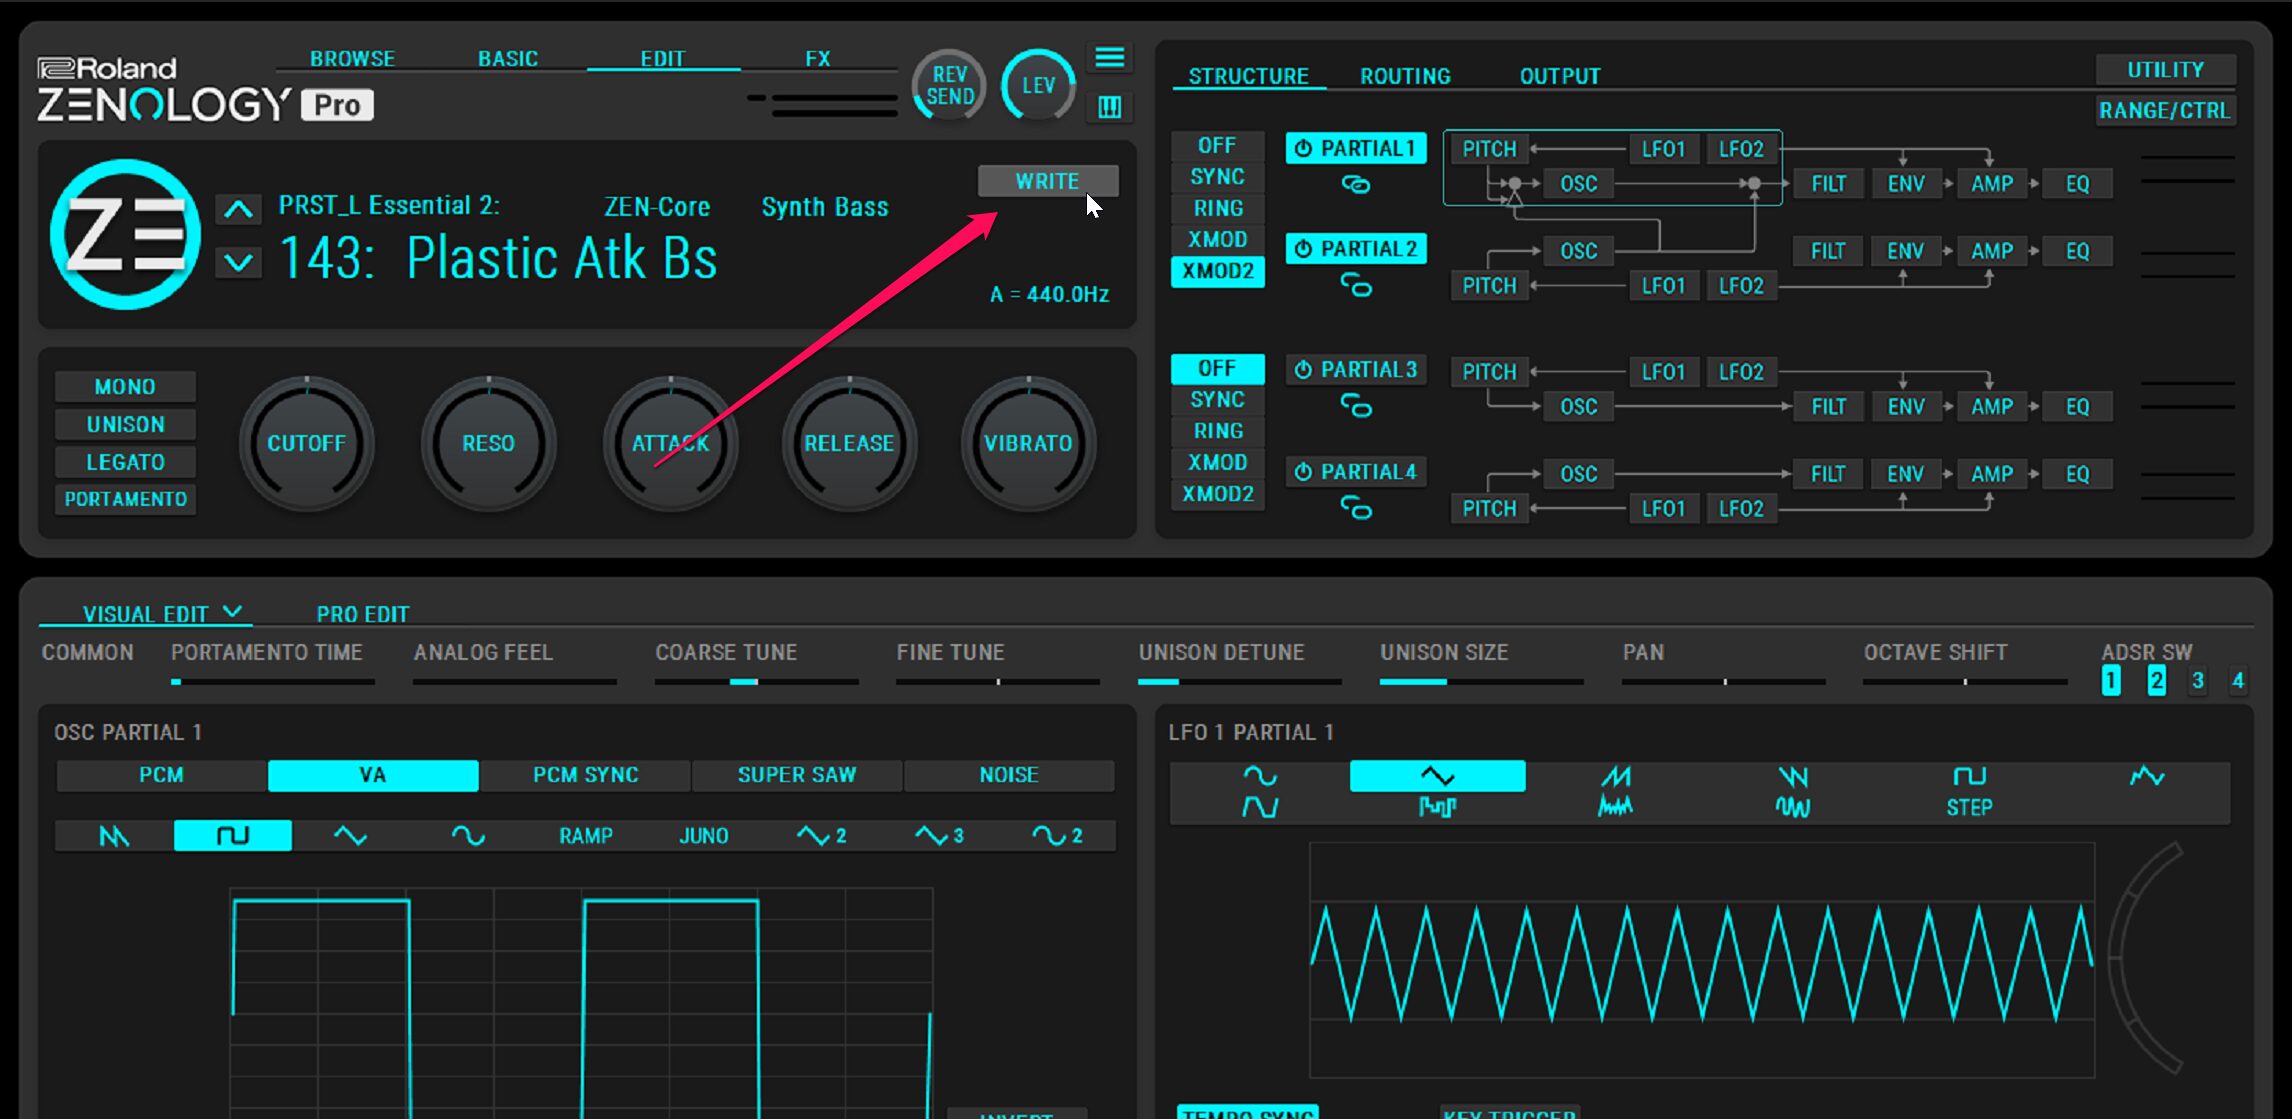The height and width of the screenshot is (1119, 2292).
Task: Select the sample and hold LFO waveform
Action: coord(1437,807)
